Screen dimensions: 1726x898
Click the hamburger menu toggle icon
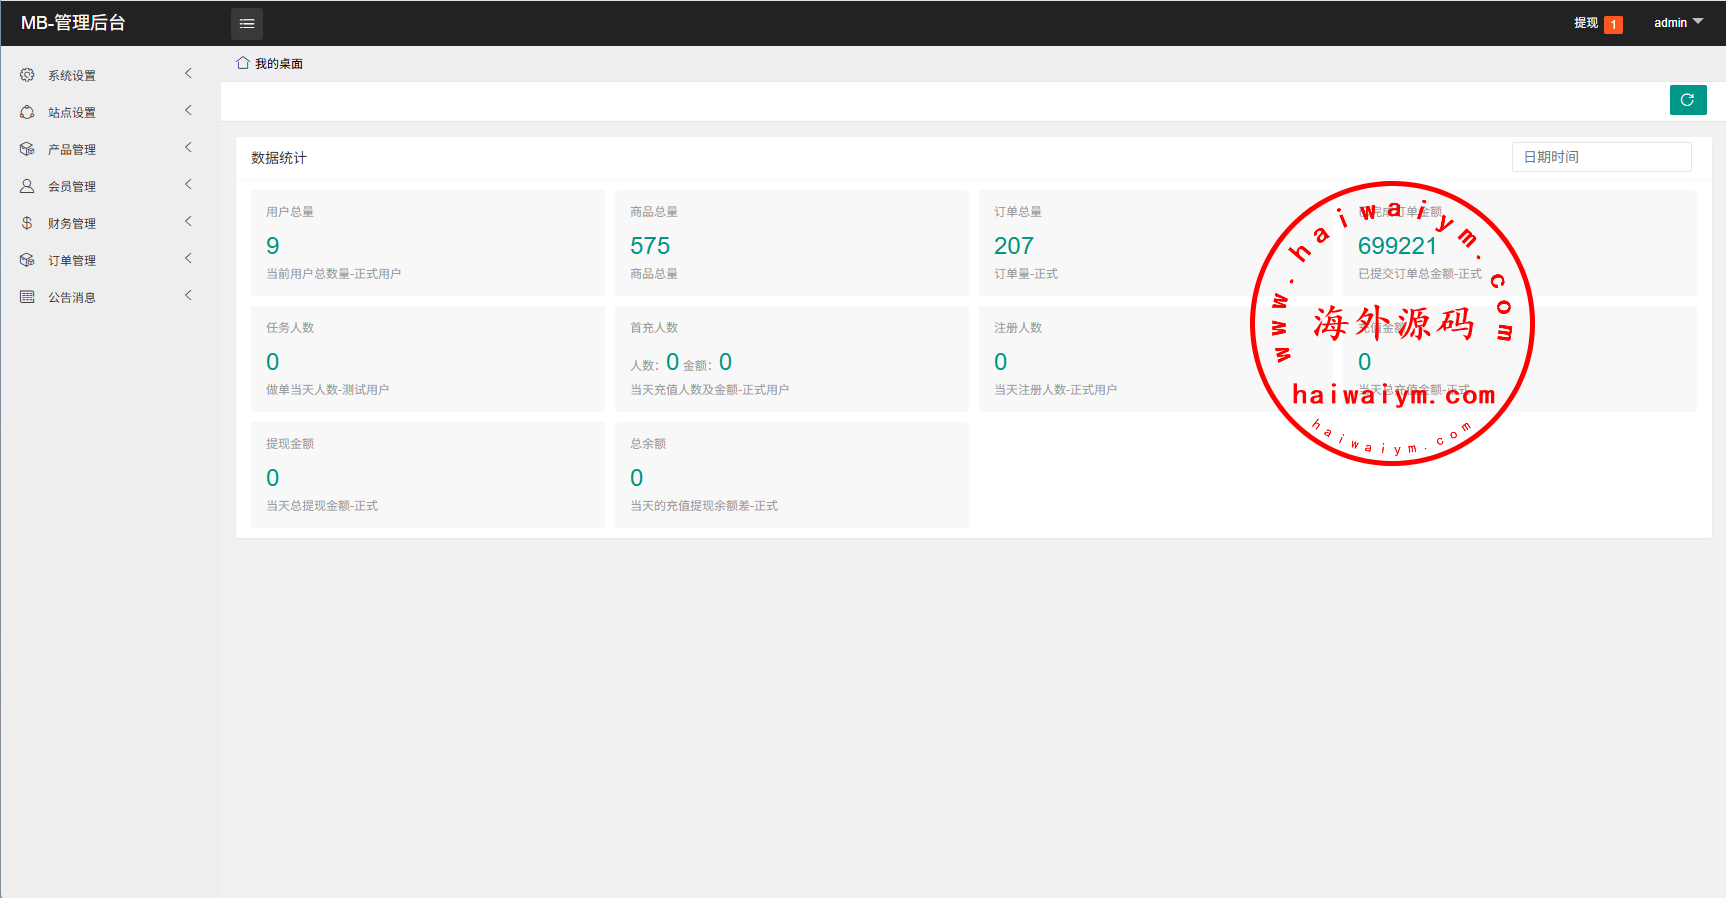247,23
